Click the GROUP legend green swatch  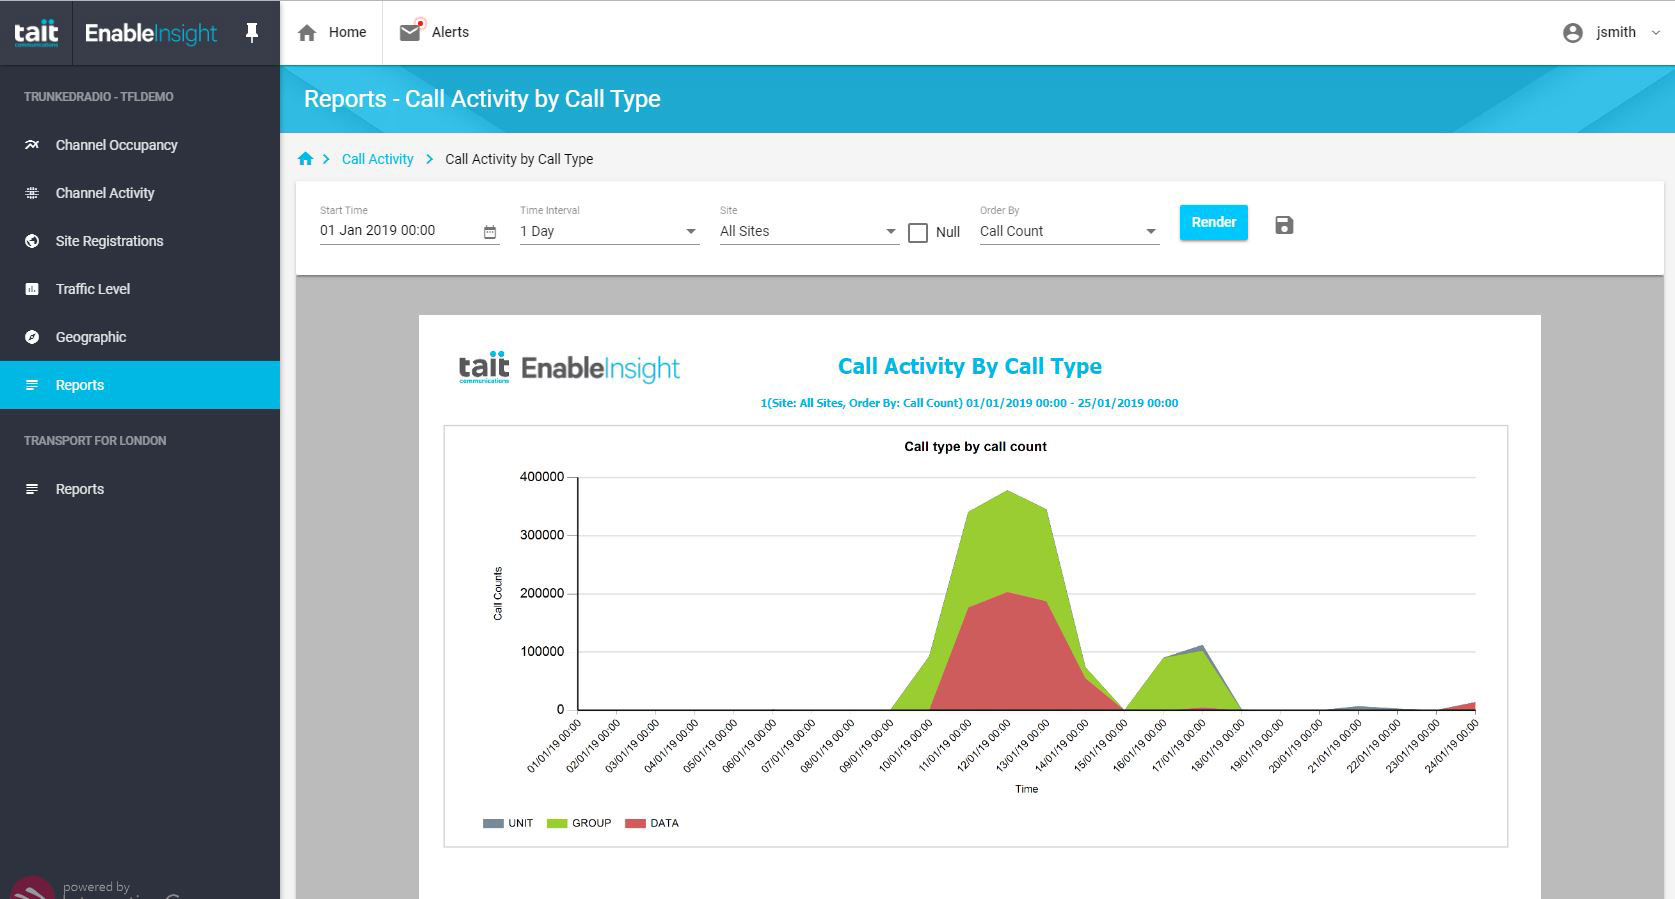(x=557, y=824)
